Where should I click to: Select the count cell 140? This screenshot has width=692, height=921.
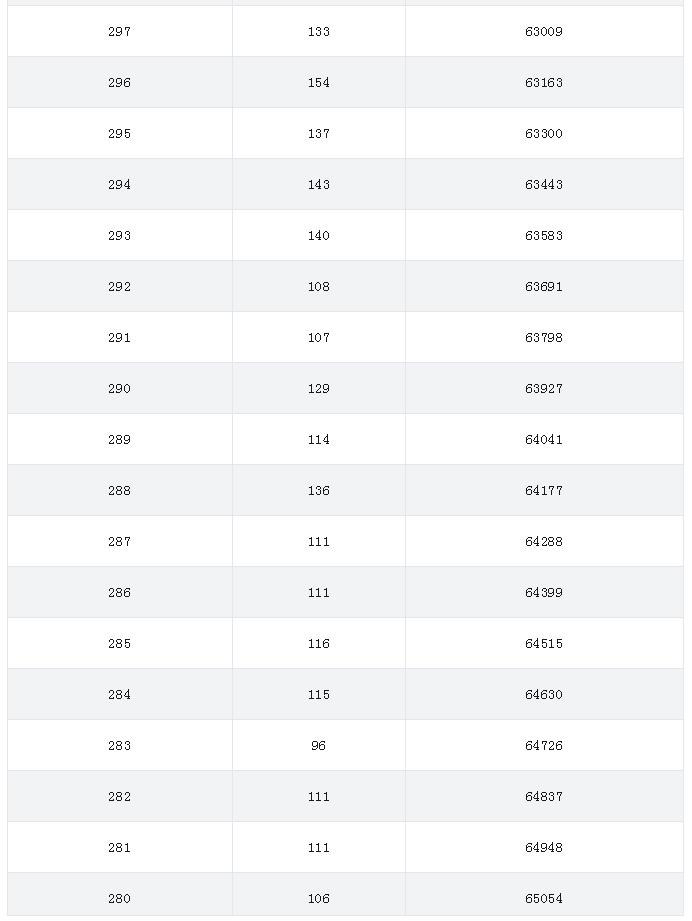coord(318,236)
